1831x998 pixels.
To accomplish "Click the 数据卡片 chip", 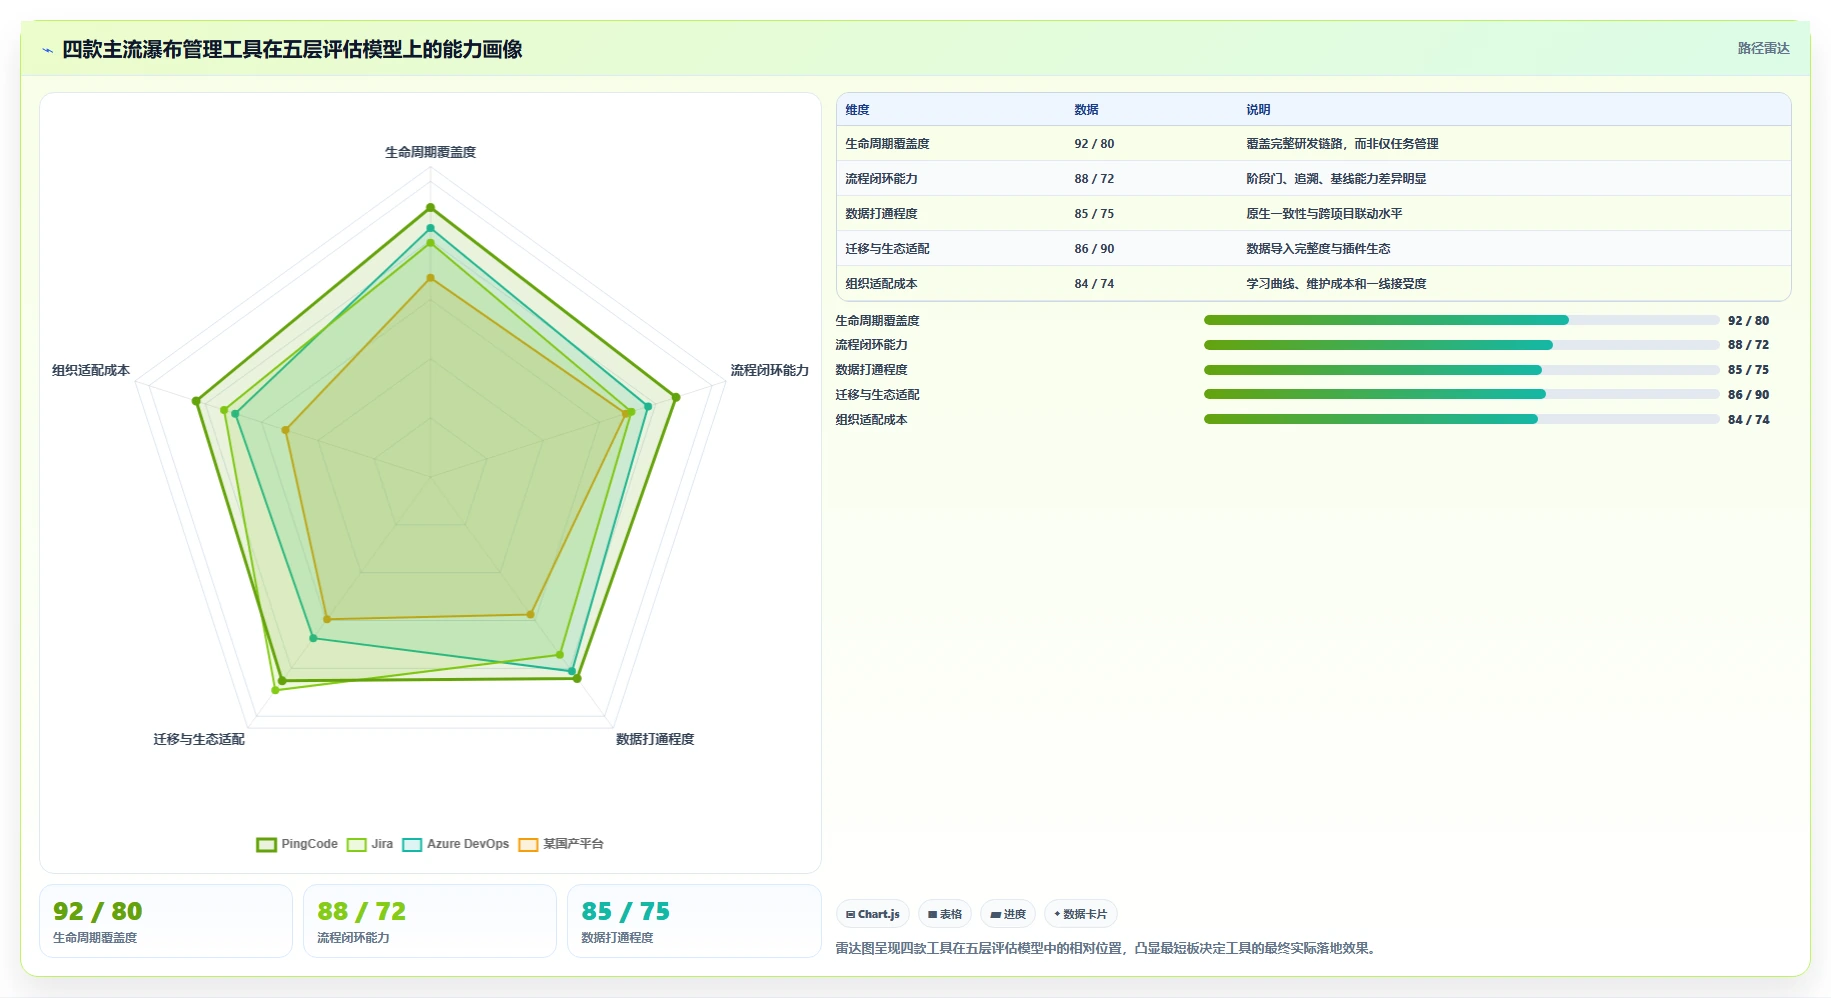I will coord(1081,914).
